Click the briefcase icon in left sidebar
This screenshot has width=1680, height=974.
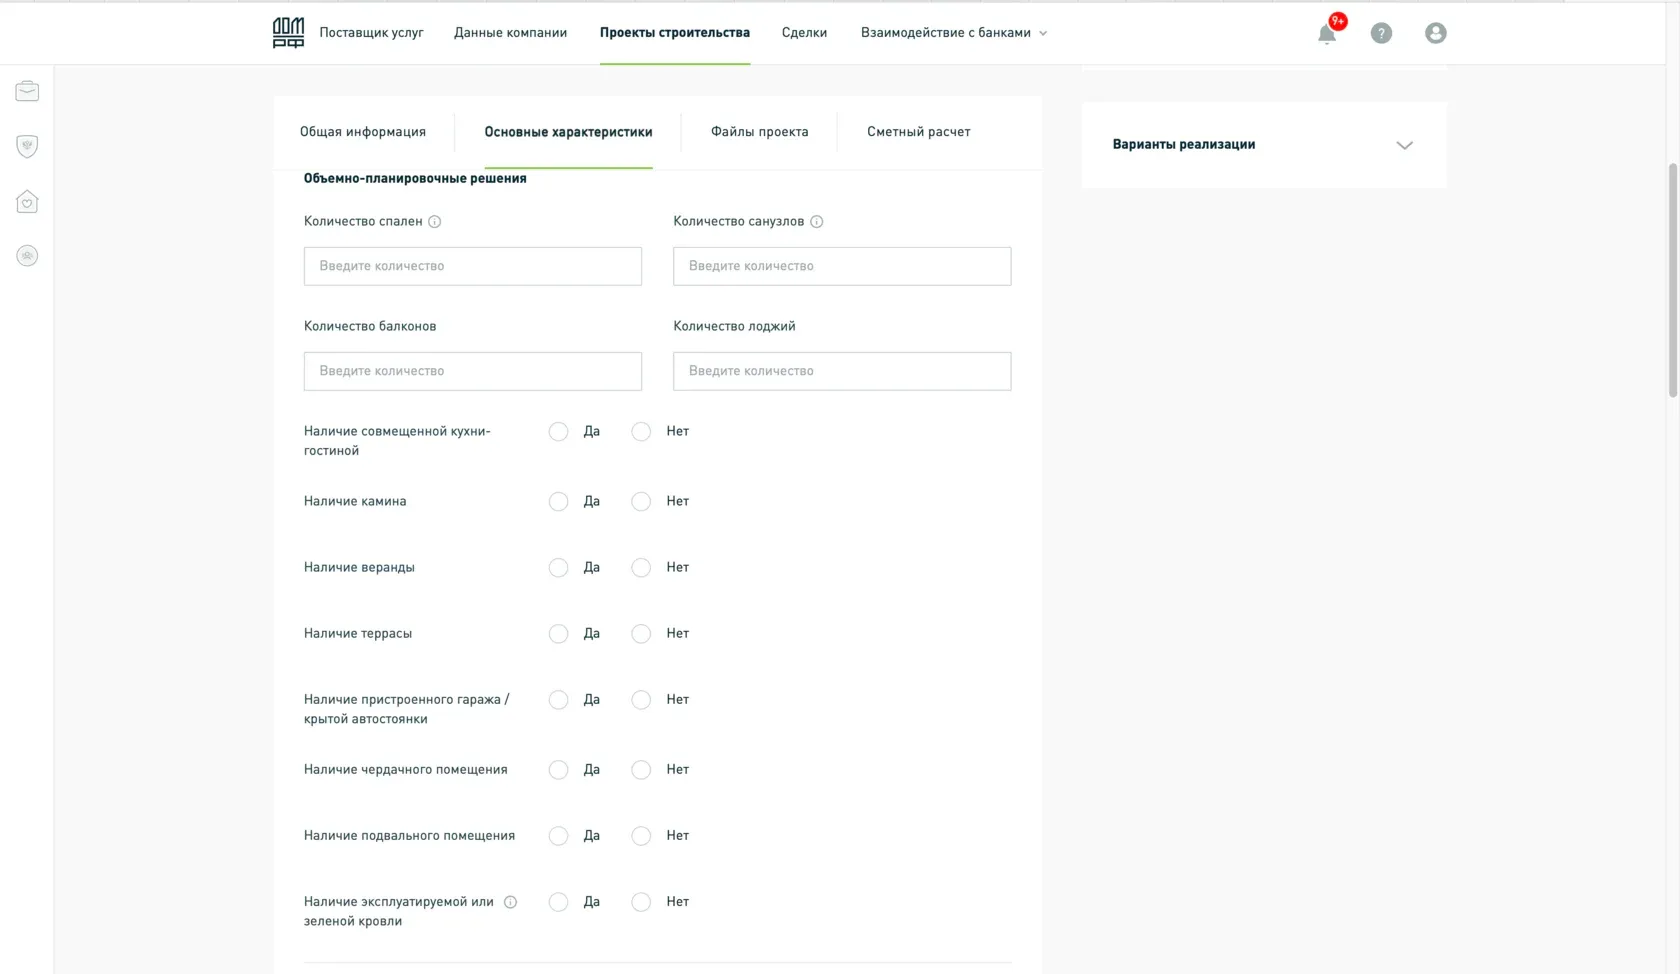click(27, 91)
